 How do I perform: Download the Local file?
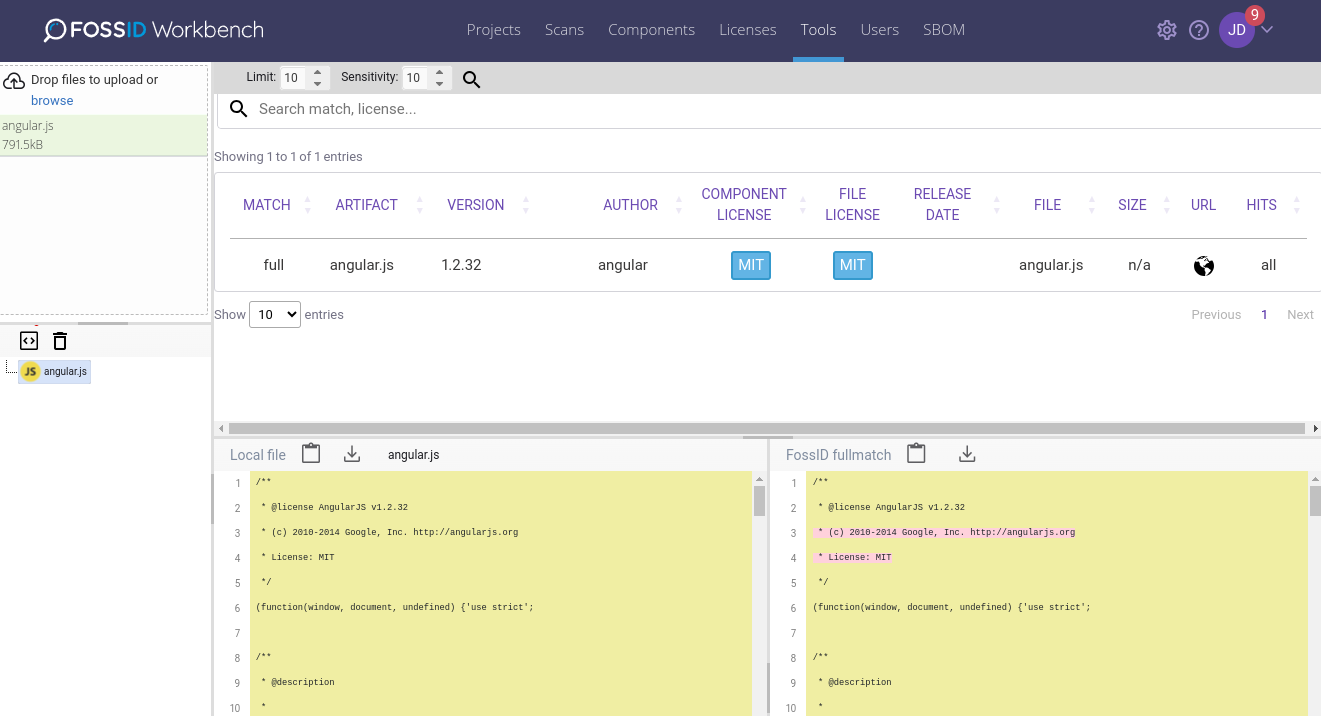point(352,454)
